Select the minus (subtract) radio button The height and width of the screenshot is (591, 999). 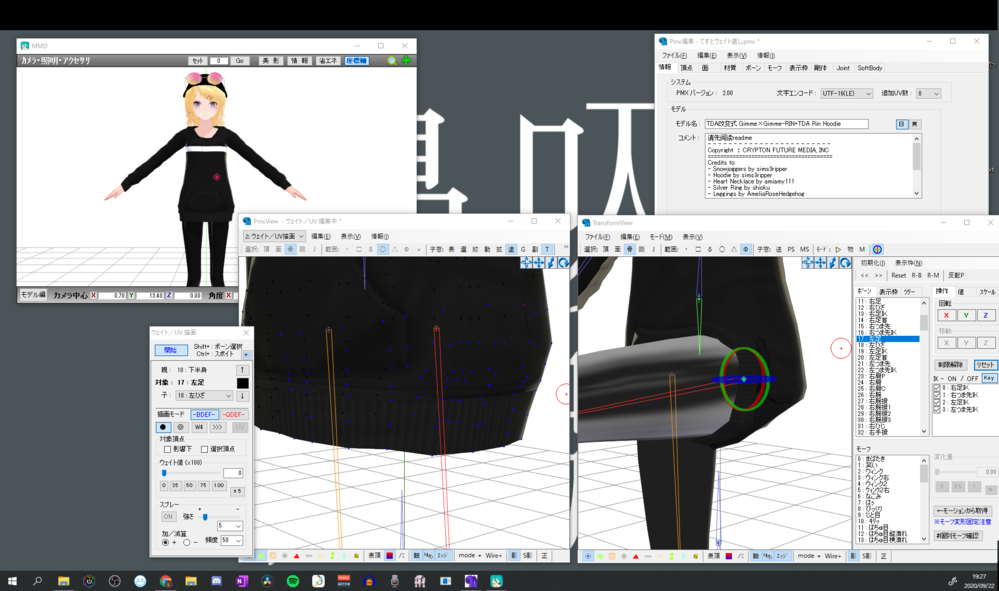pos(187,542)
